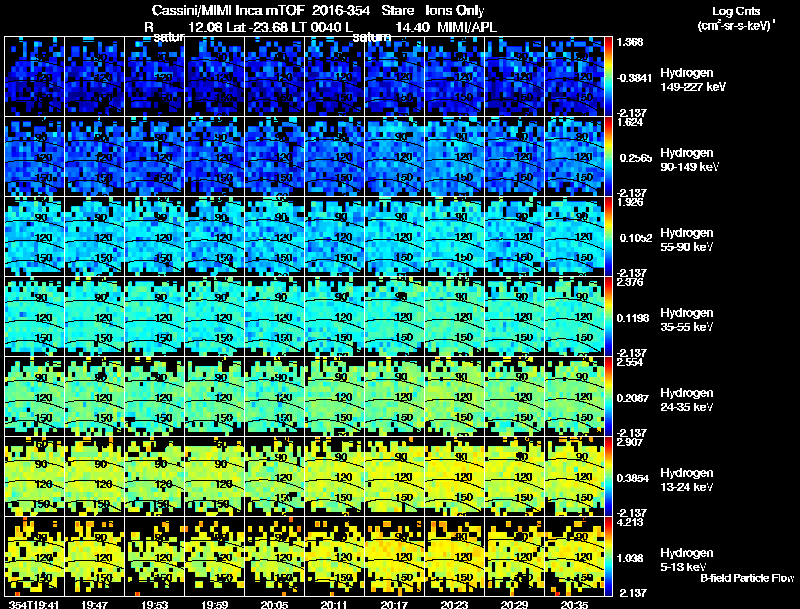Click the Cassini/MIMI Inca mTOF title text
The height and width of the screenshot is (609, 800).
[228, 11]
